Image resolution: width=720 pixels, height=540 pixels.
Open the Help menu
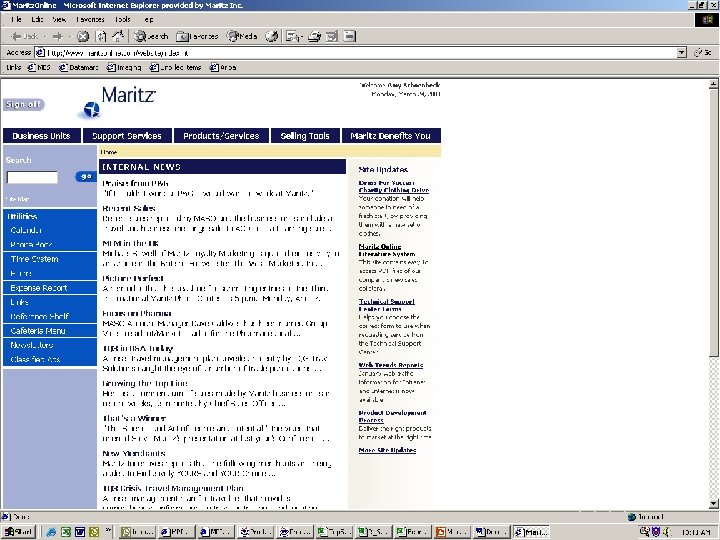tap(149, 19)
